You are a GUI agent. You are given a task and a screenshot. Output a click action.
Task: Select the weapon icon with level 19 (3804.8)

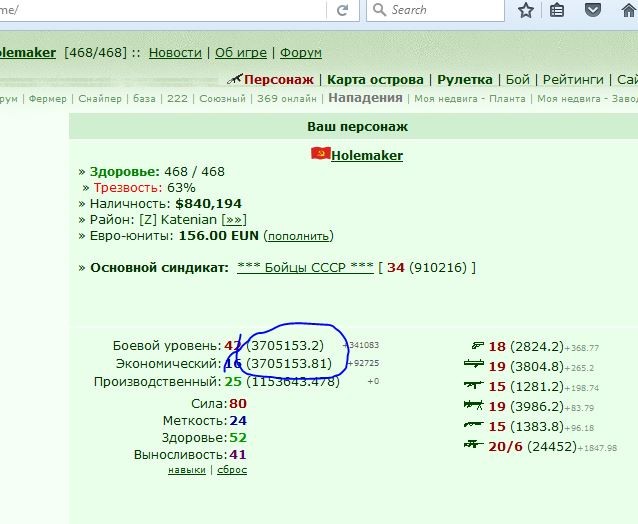coord(474,363)
